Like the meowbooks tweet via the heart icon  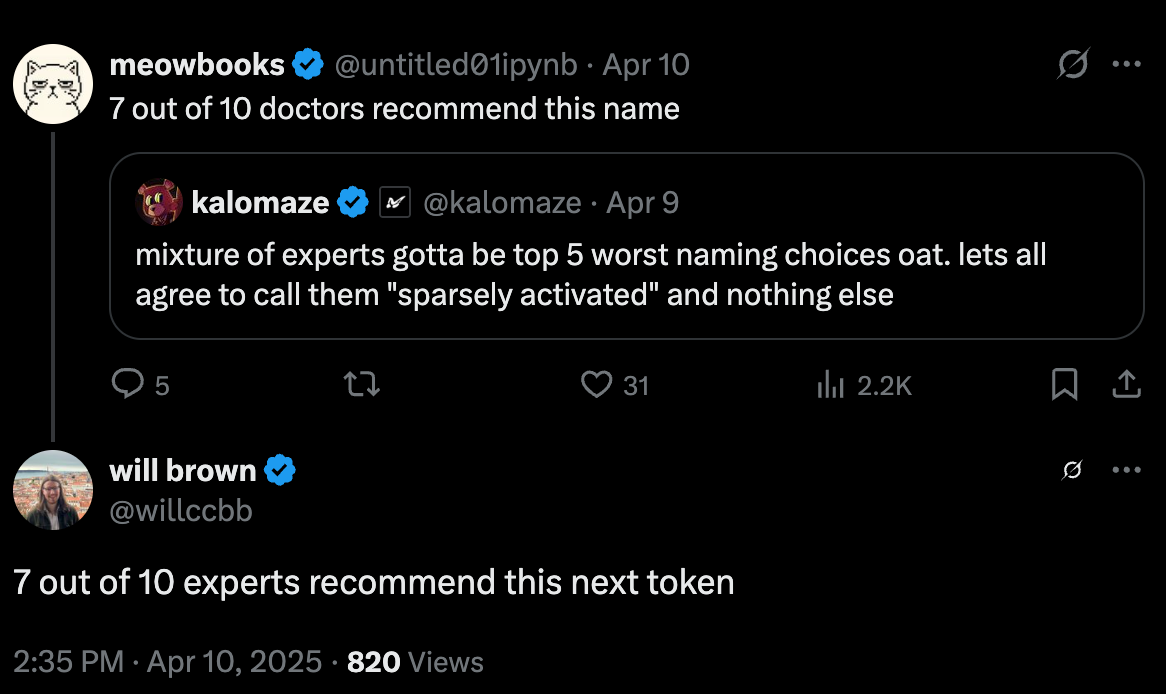pyautogui.click(x=596, y=385)
